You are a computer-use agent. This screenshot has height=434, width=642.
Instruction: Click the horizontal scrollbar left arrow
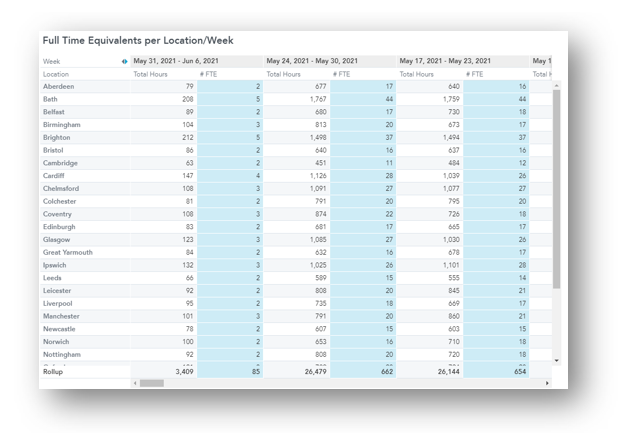click(x=135, y=383)
